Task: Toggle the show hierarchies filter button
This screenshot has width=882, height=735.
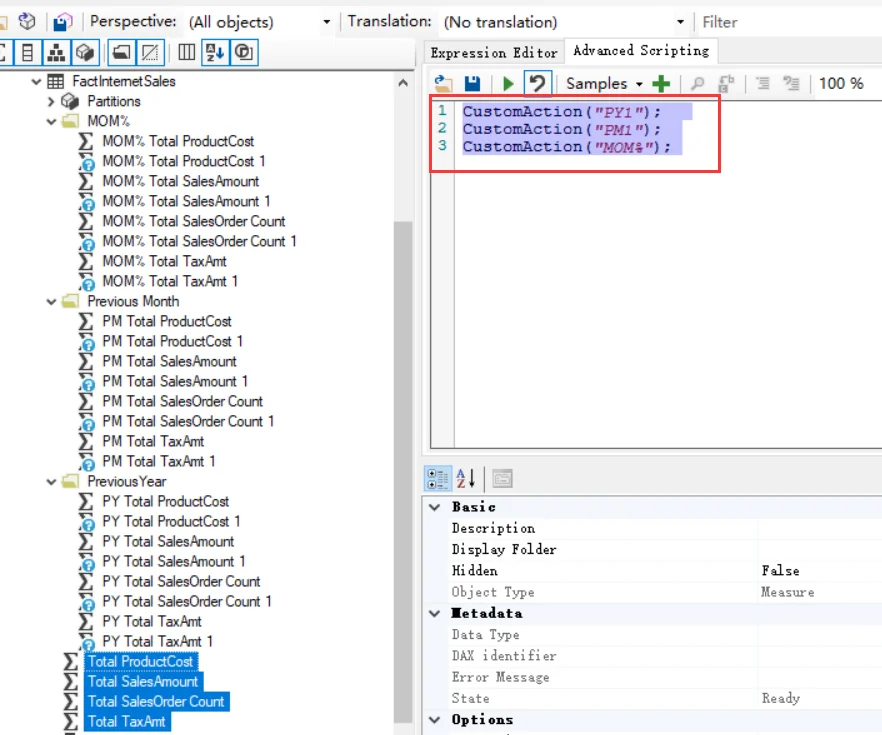Action: pos(56,53)
